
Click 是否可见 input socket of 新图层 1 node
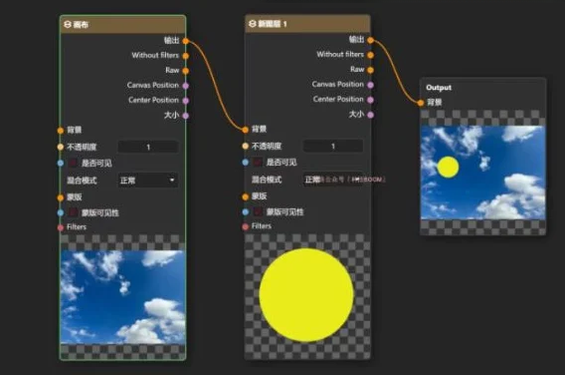(245, 162)
